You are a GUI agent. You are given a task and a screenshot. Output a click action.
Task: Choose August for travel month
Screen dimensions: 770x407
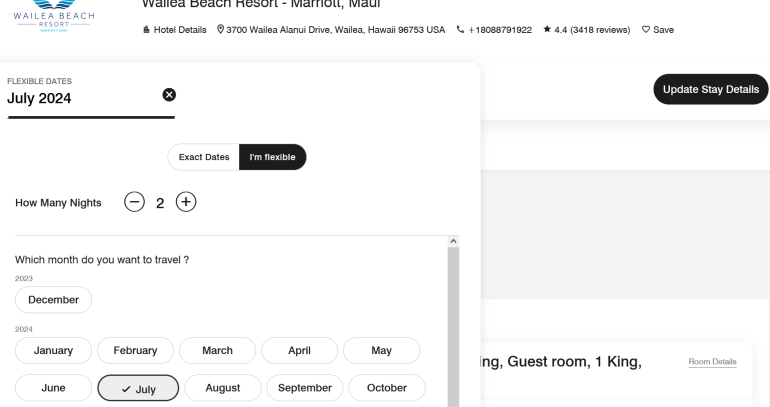[x=221, y=387]
